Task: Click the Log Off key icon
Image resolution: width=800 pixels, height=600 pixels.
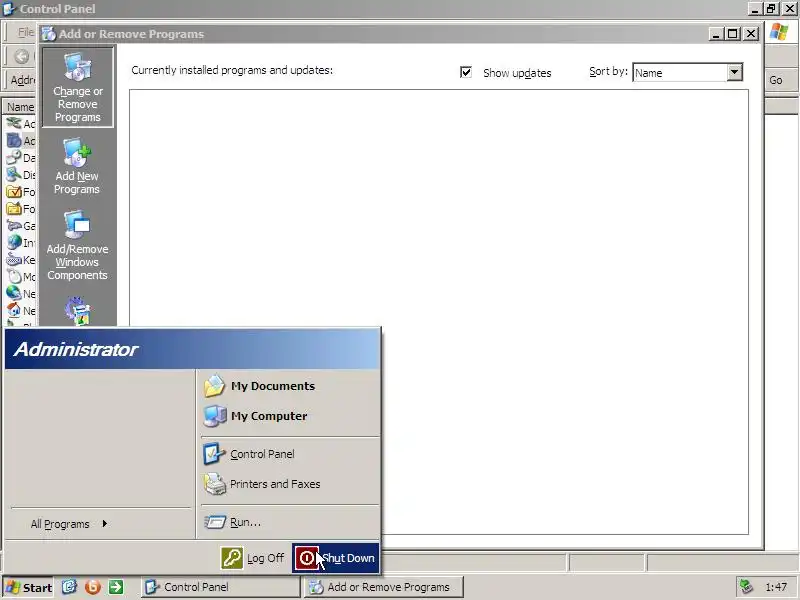Action: 232,558
